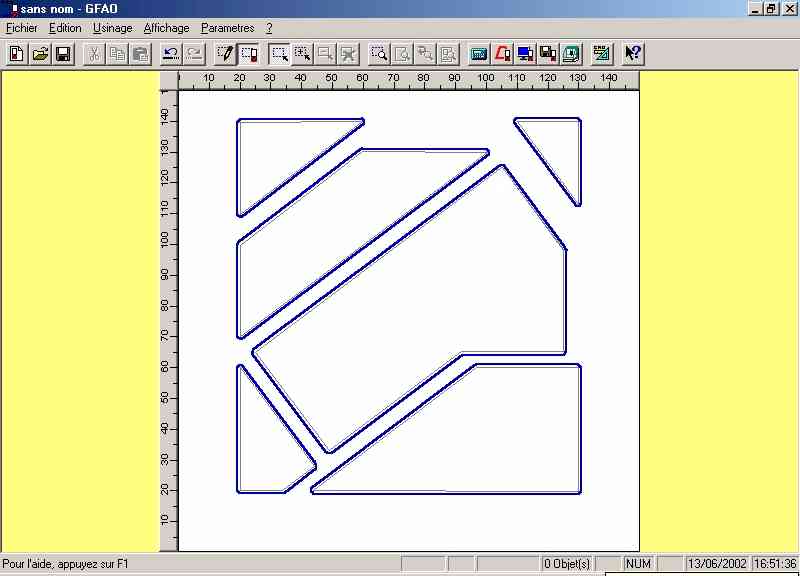Select the pencil drawing tool
Viewport: 800px width, 576px height.
click(225, 54)
